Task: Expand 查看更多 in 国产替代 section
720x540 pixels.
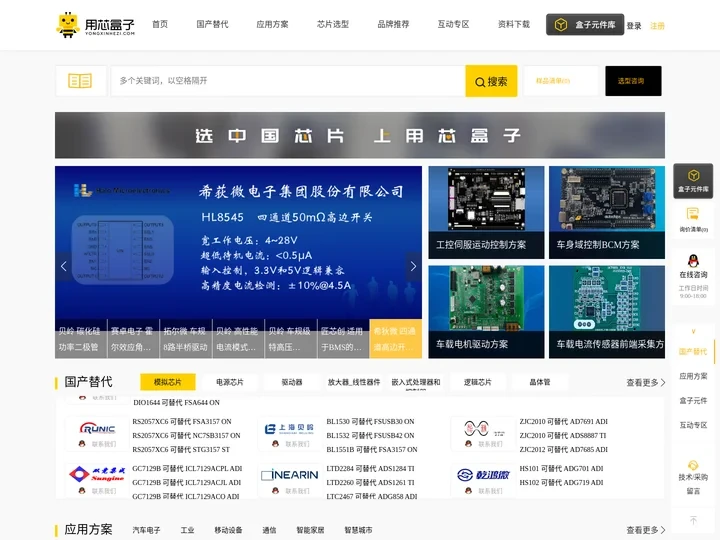Action: coord(646,382)
